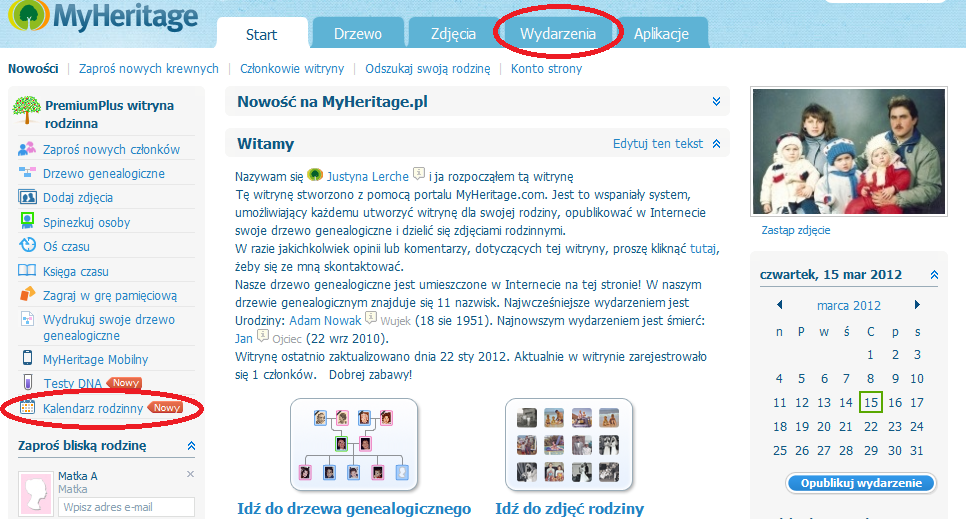Open Spinezkuj osoby link
Screen dimensions: 966x519
(x=86, y=223)
